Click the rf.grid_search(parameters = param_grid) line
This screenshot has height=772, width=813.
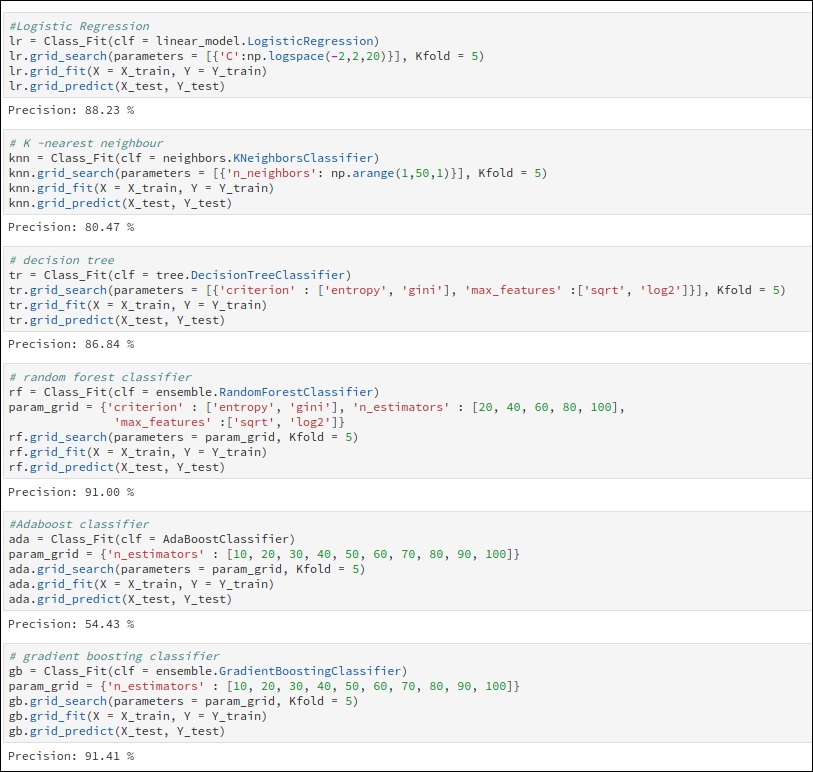184,437
